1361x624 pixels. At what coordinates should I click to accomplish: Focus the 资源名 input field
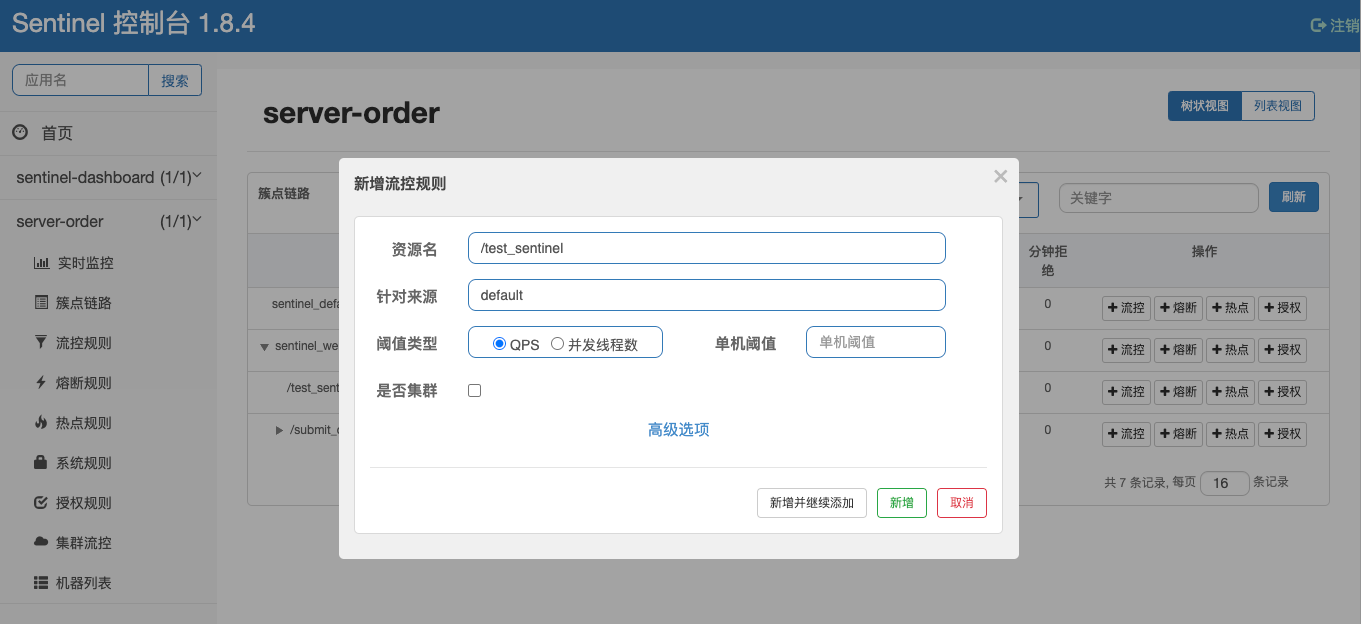(x=707, y=248)
